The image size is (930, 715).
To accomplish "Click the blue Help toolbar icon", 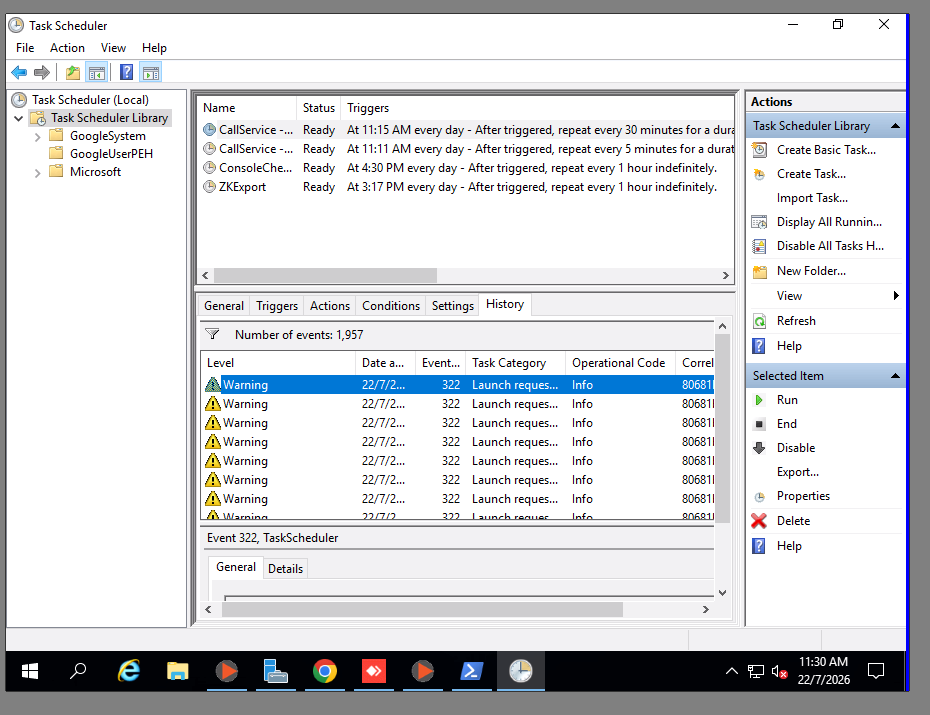I will pos(126,72).
